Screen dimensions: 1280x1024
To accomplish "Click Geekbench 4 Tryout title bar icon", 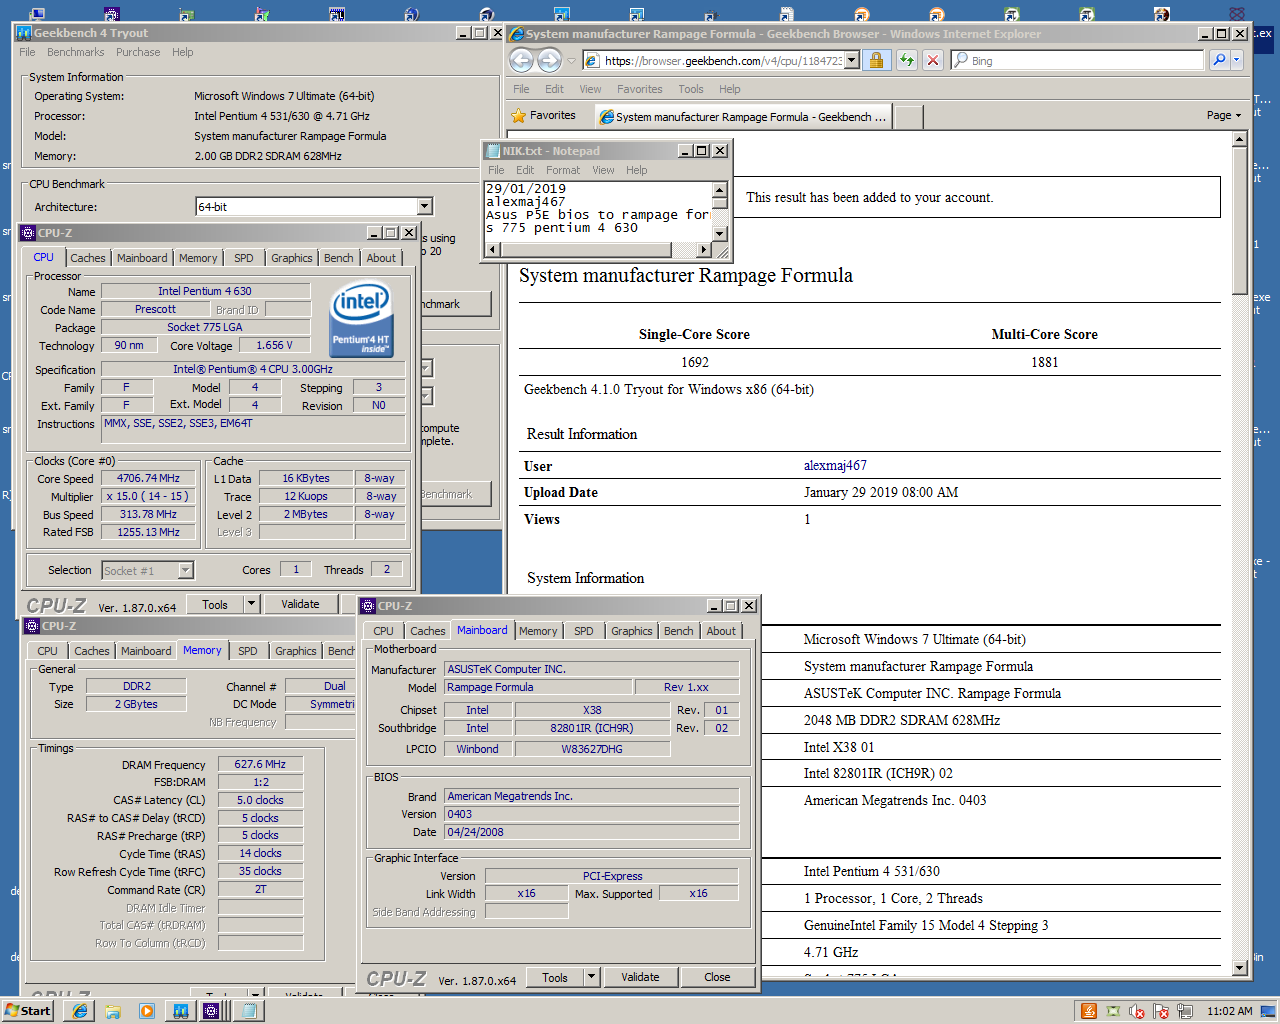I will (24, 33).
